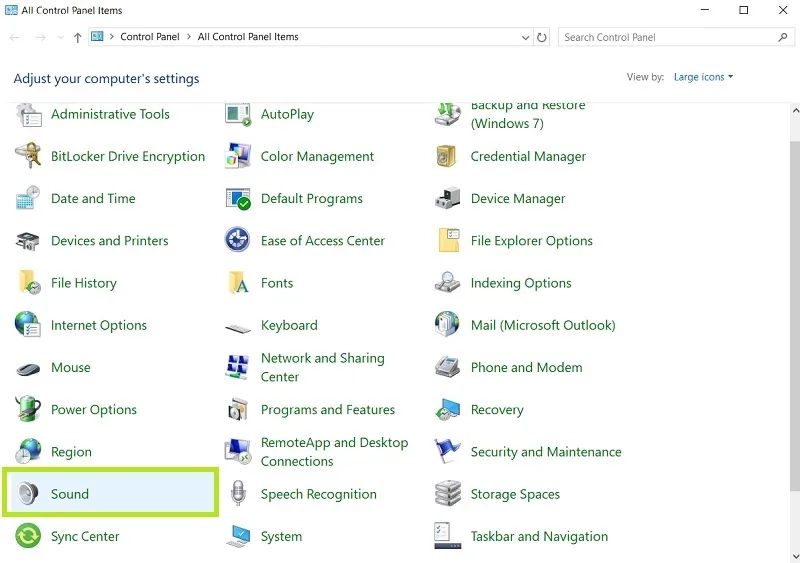Viewport: 800px width, 563px height.
Task: Expand the View by Large icons dropdown
Action: 703,77
